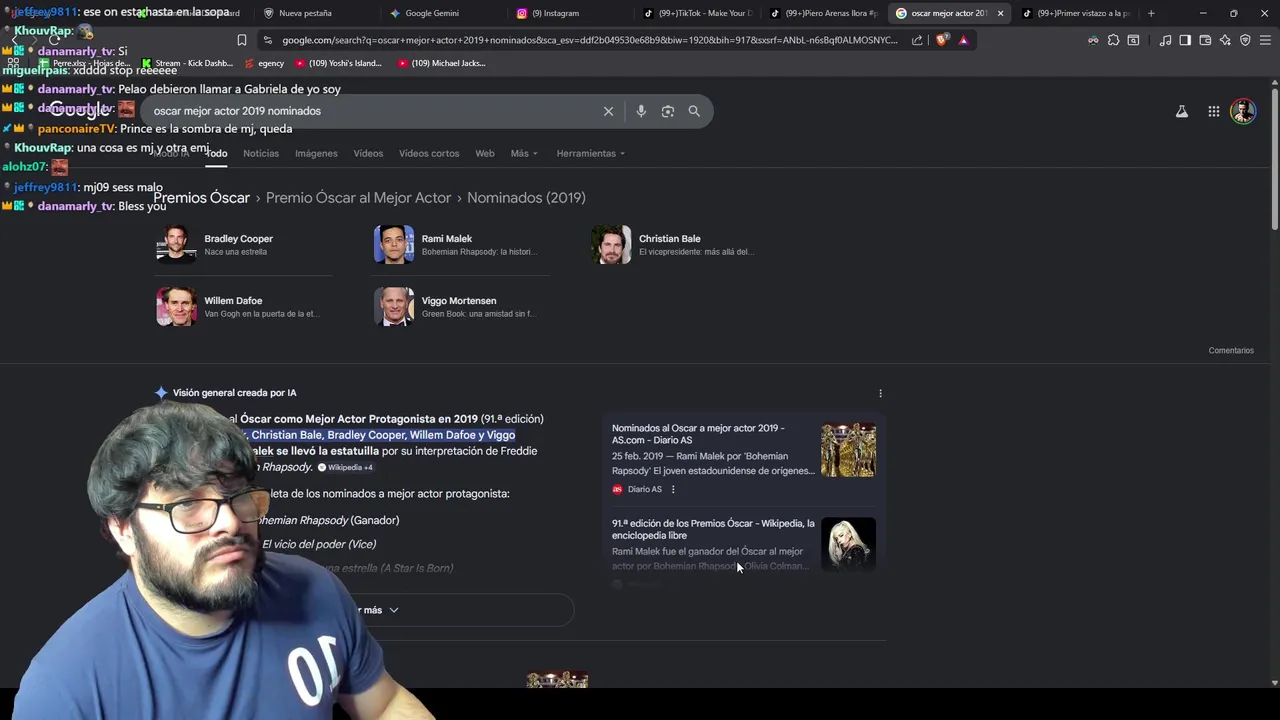The height and width of the screenshot is (720, 1280).
Task: Switch to the Web tab
Action: click(x=485, y=153)
